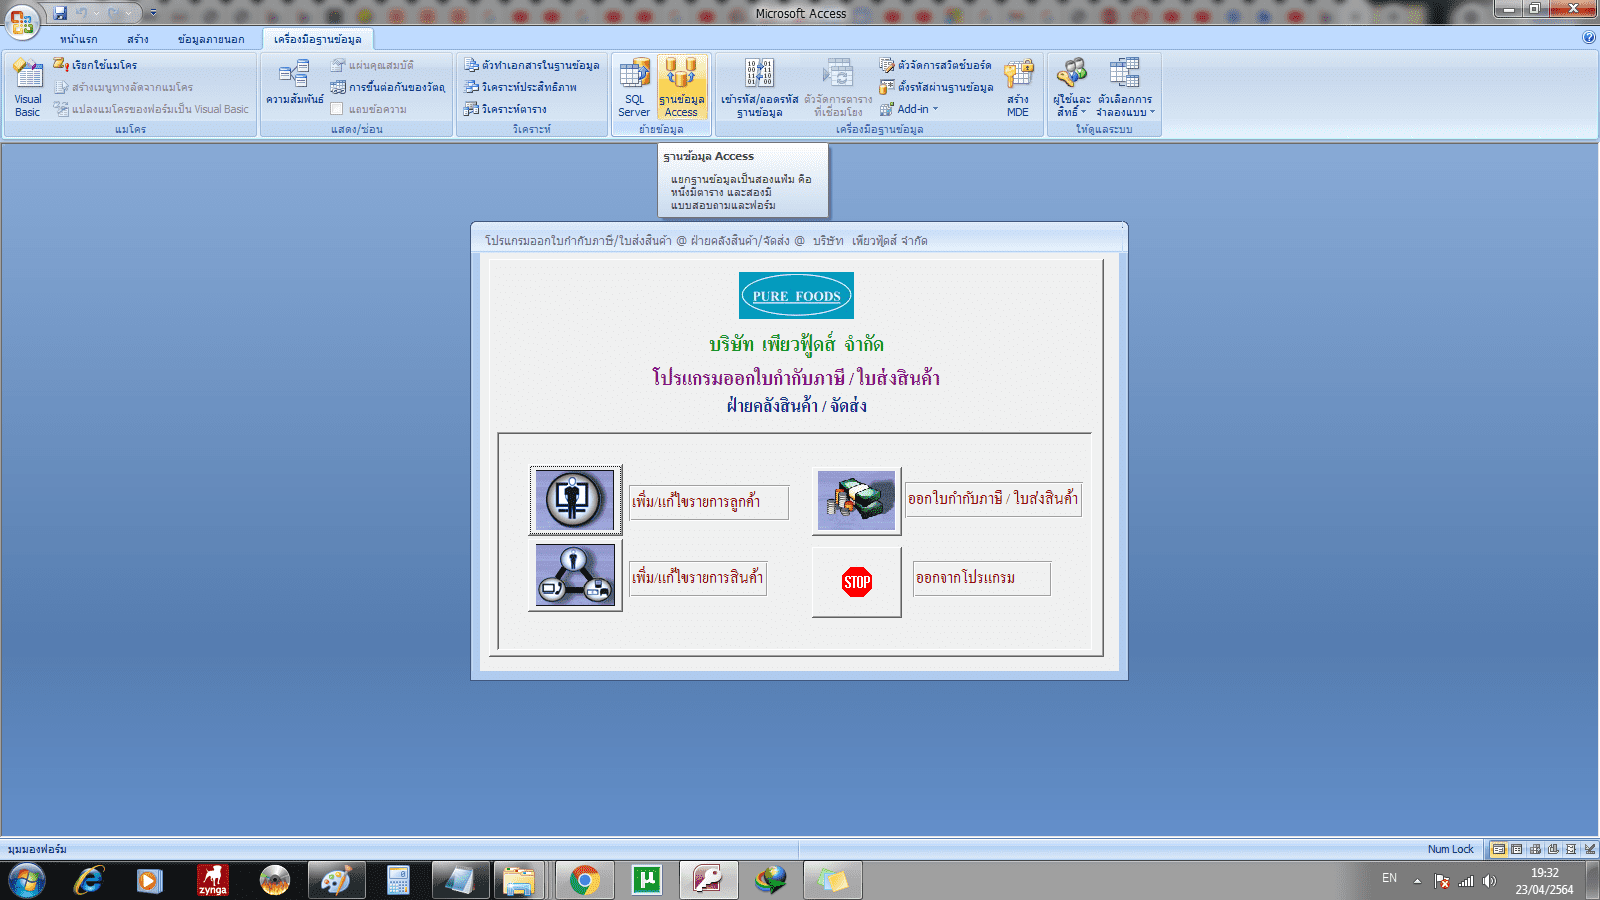Show hidden system tray icons arrow

[x=1417, y=881]
